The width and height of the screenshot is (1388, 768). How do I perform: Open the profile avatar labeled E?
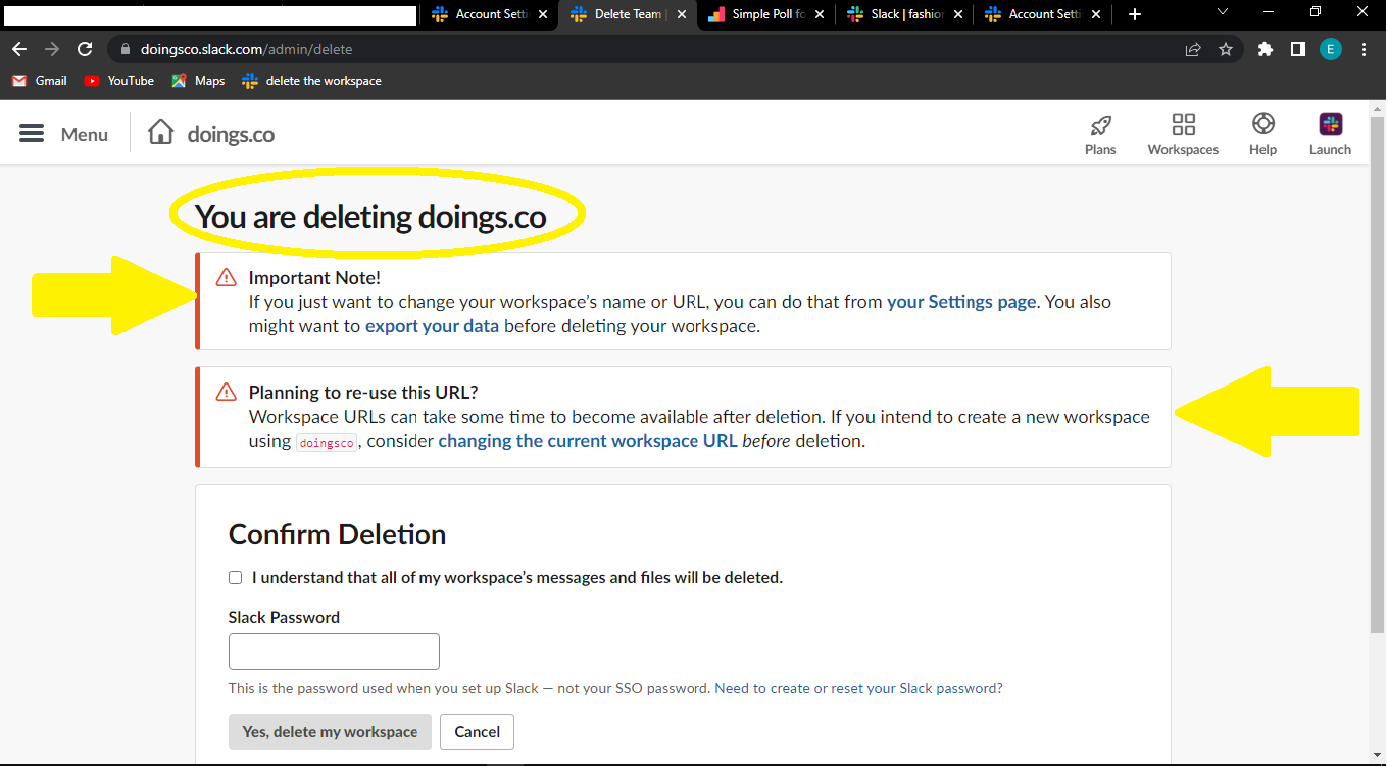(x=1330, y=49)
